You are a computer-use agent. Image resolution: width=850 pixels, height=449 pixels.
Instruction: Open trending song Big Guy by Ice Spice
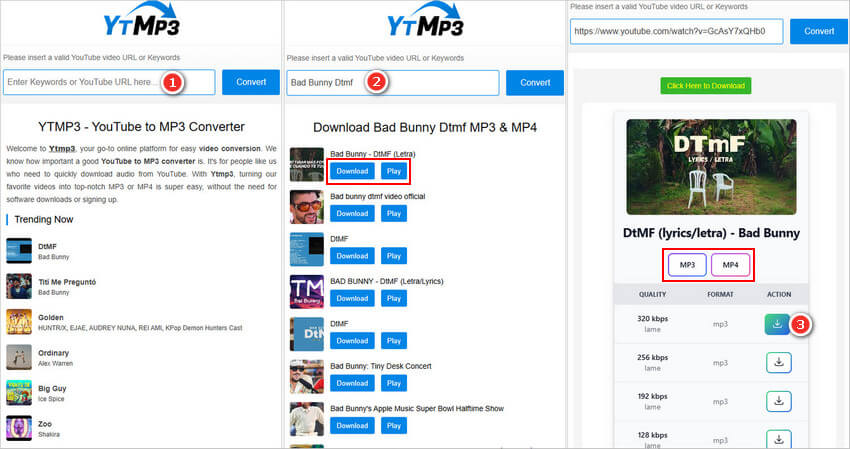(x=52, y=388)
